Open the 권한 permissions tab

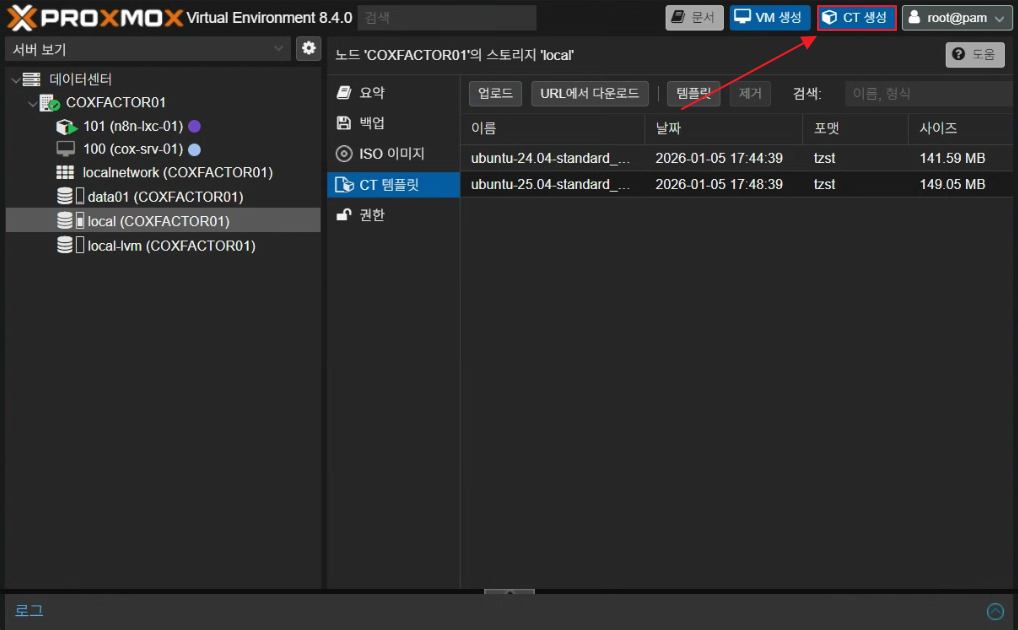pos(393,215)
